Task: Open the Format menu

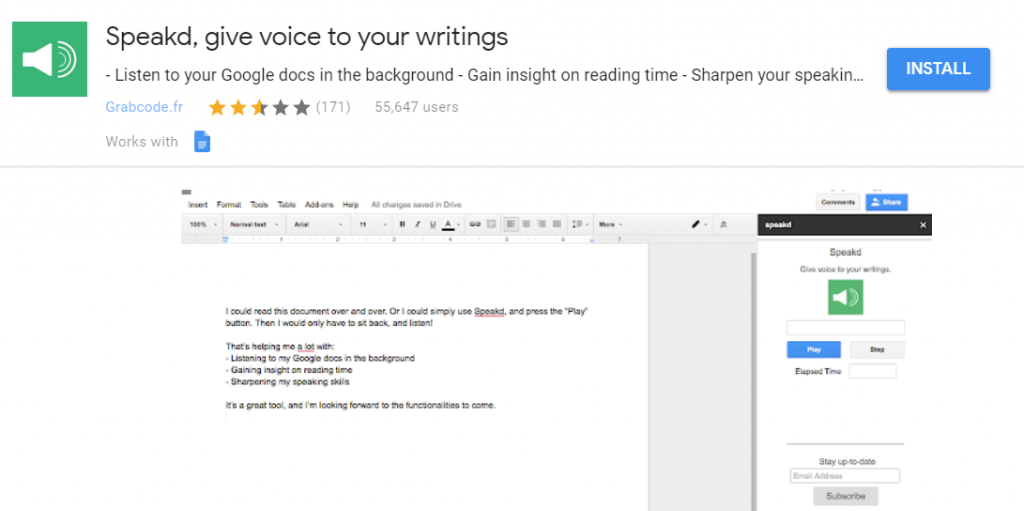Action: tap(229, 205)
